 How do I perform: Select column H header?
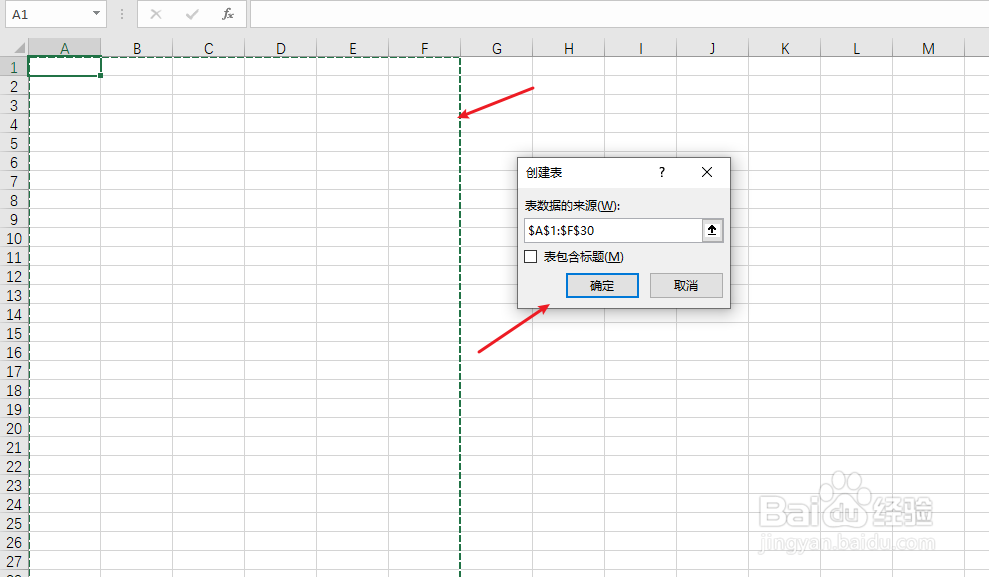[x=569, y=48]
